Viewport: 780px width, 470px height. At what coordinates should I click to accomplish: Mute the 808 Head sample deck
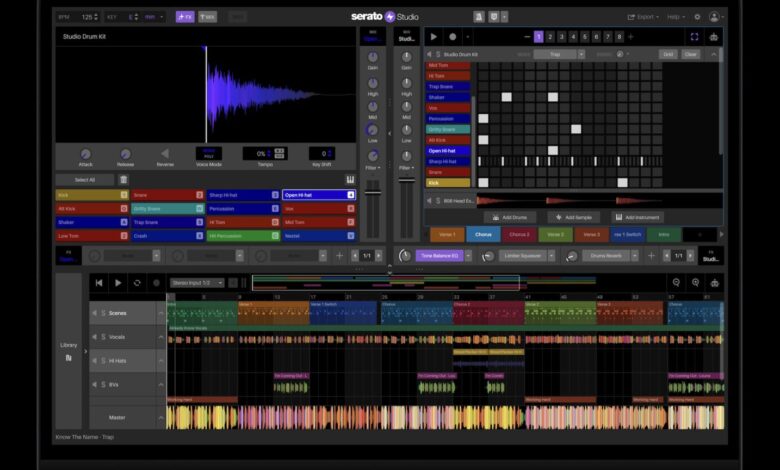click(429, 201)
